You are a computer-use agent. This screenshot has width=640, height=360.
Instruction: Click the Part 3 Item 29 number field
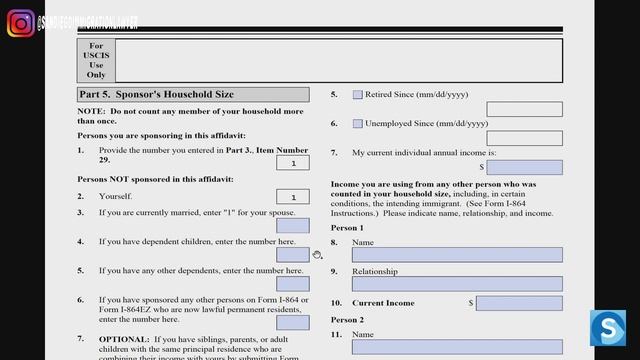coord(293,163)
